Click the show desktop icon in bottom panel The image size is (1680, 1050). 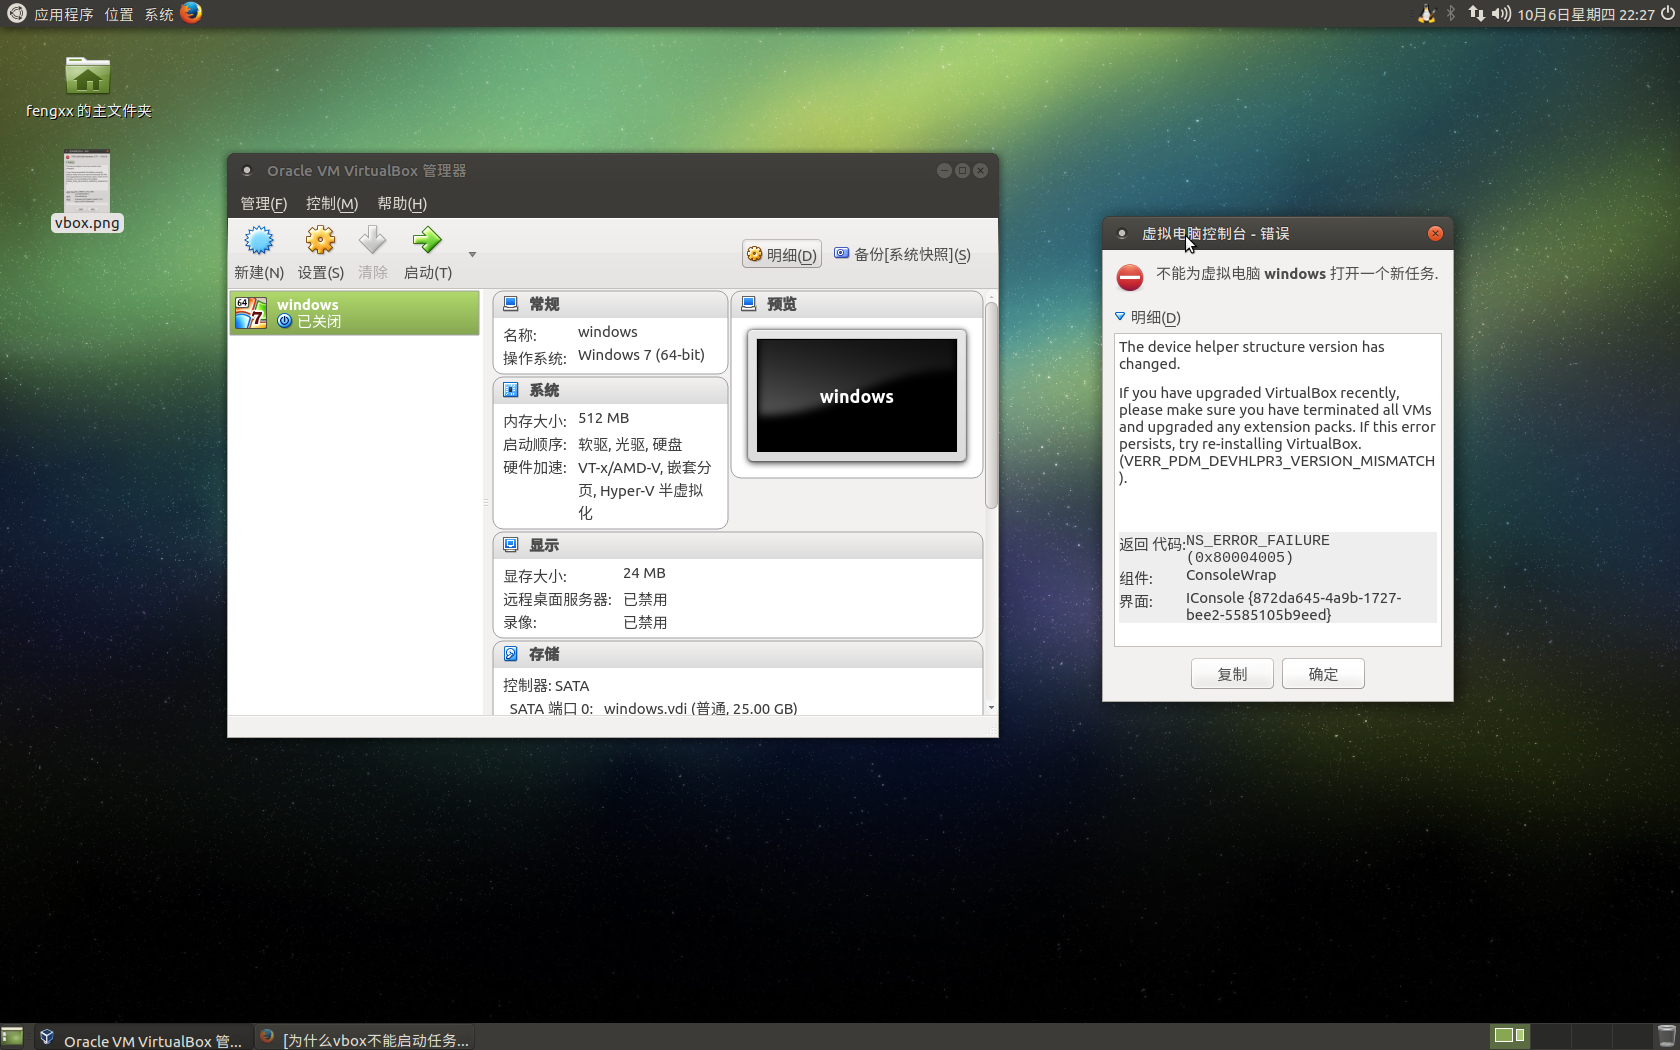12,1037
